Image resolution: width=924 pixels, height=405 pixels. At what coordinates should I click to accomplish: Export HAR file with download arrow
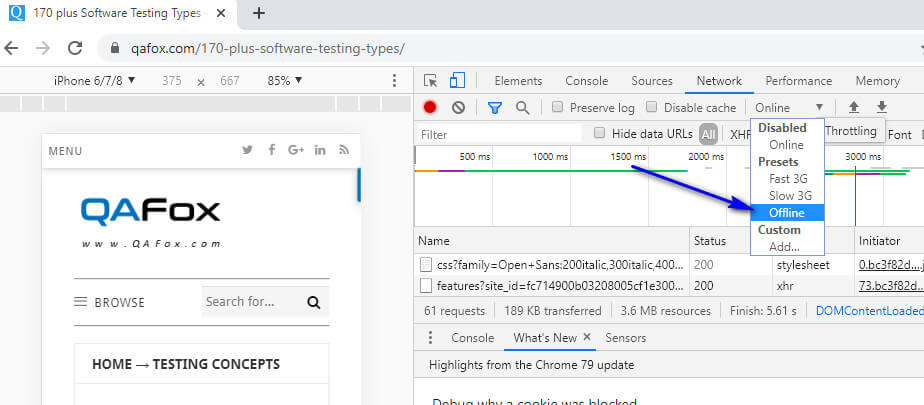click(x=882, y=107)
